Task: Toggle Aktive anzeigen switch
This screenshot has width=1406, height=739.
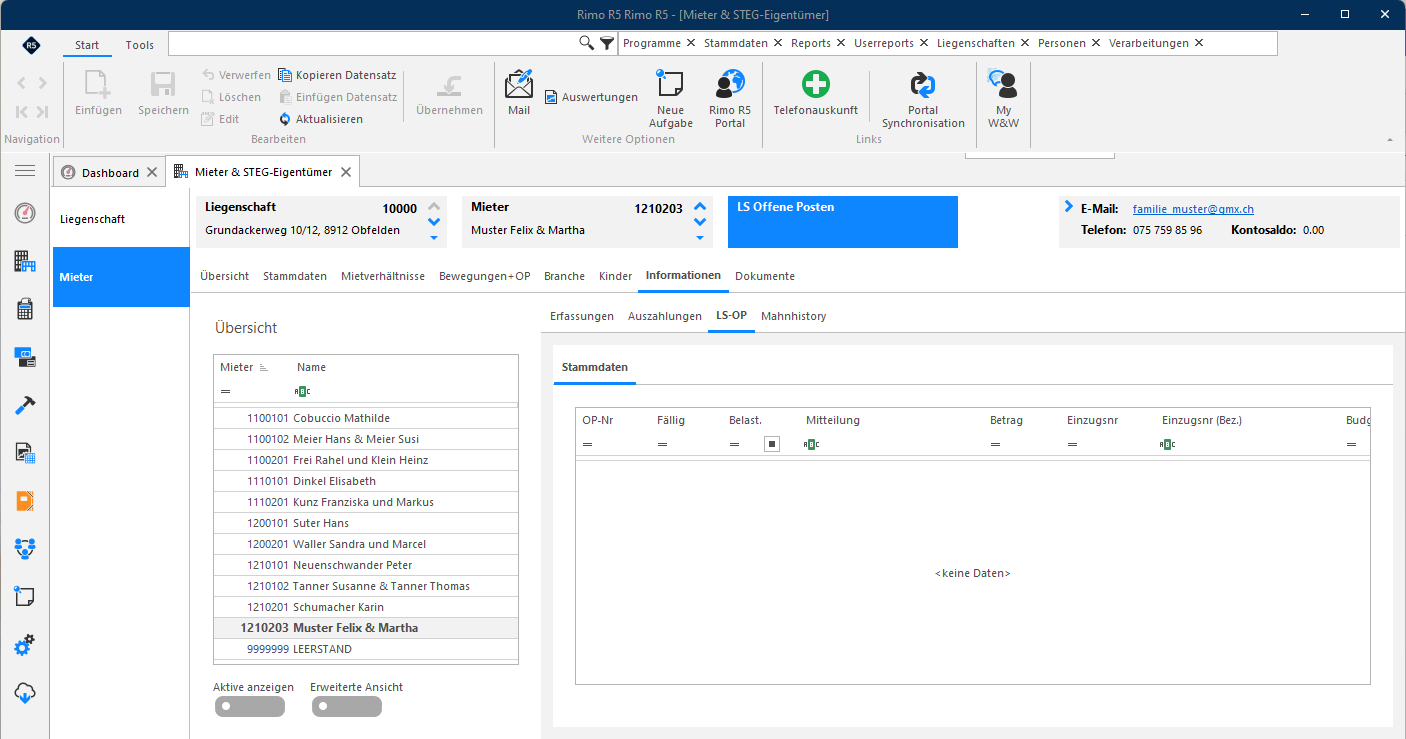Action: click(x=249, y=707)
